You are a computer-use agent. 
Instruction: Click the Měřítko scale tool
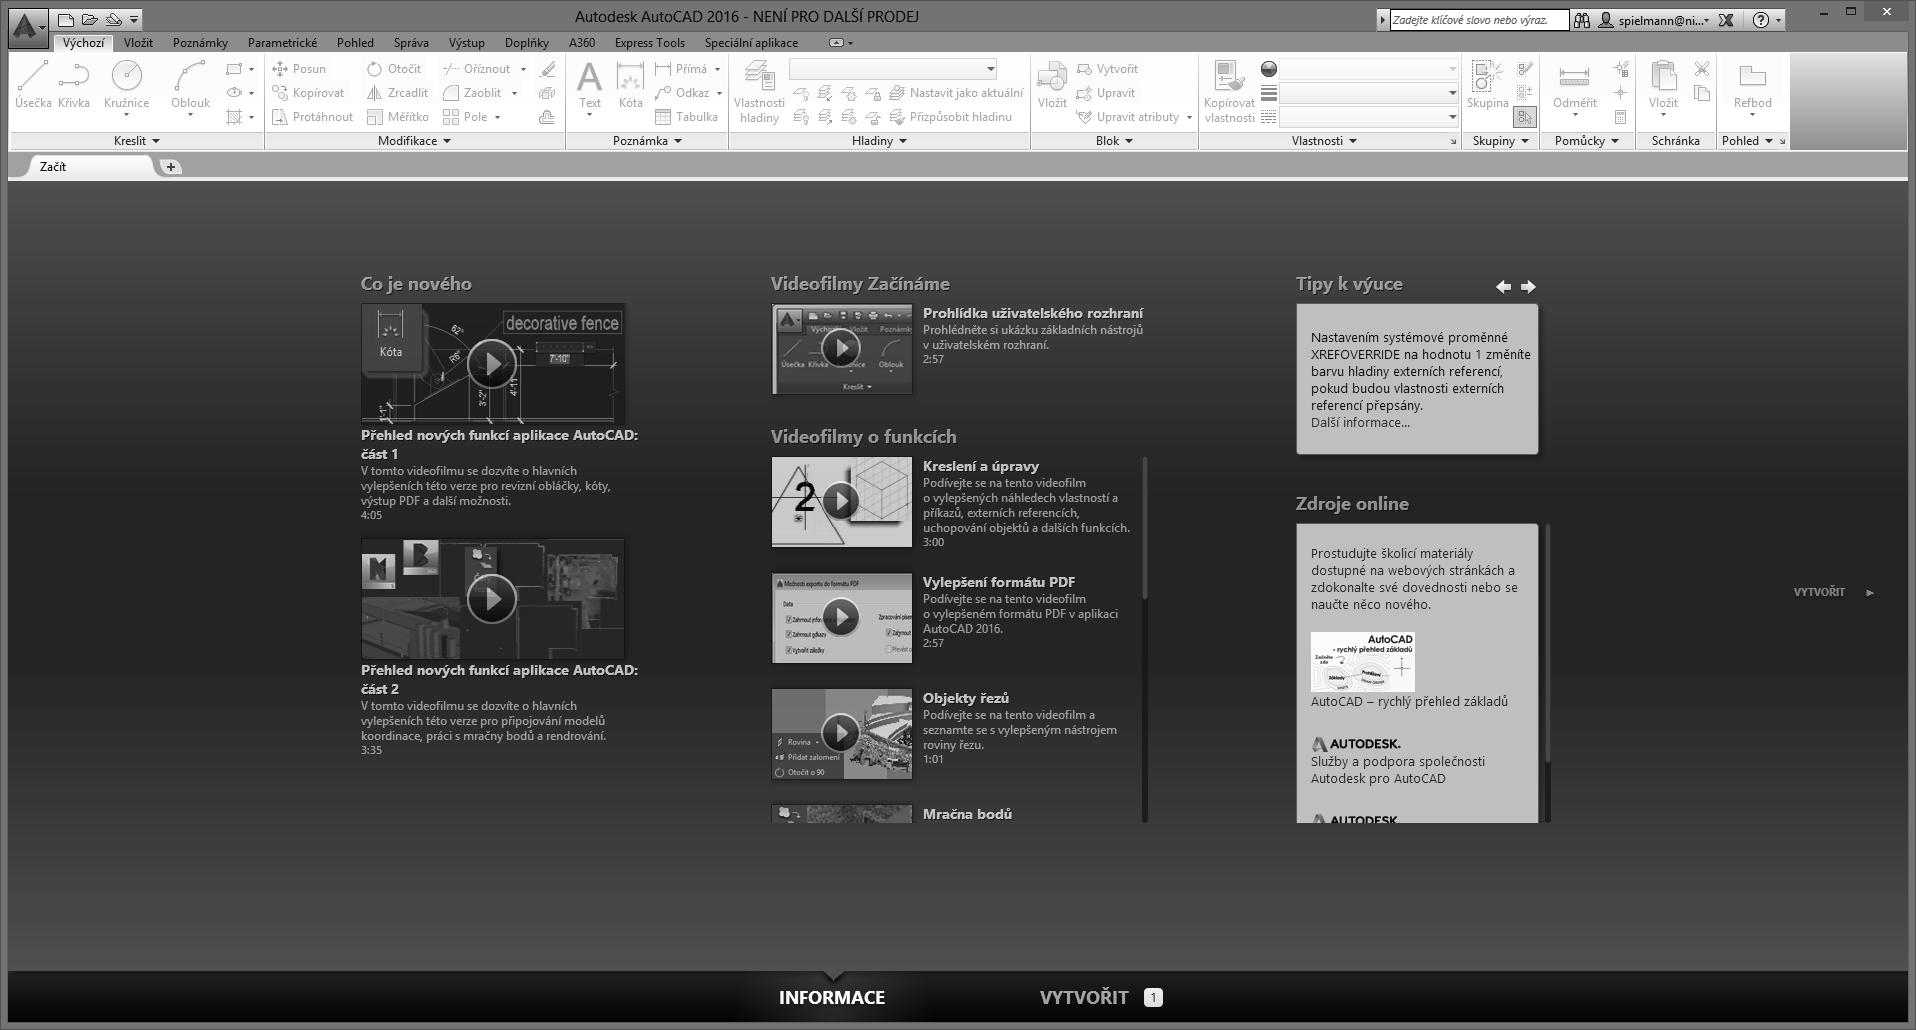(397, 117)
